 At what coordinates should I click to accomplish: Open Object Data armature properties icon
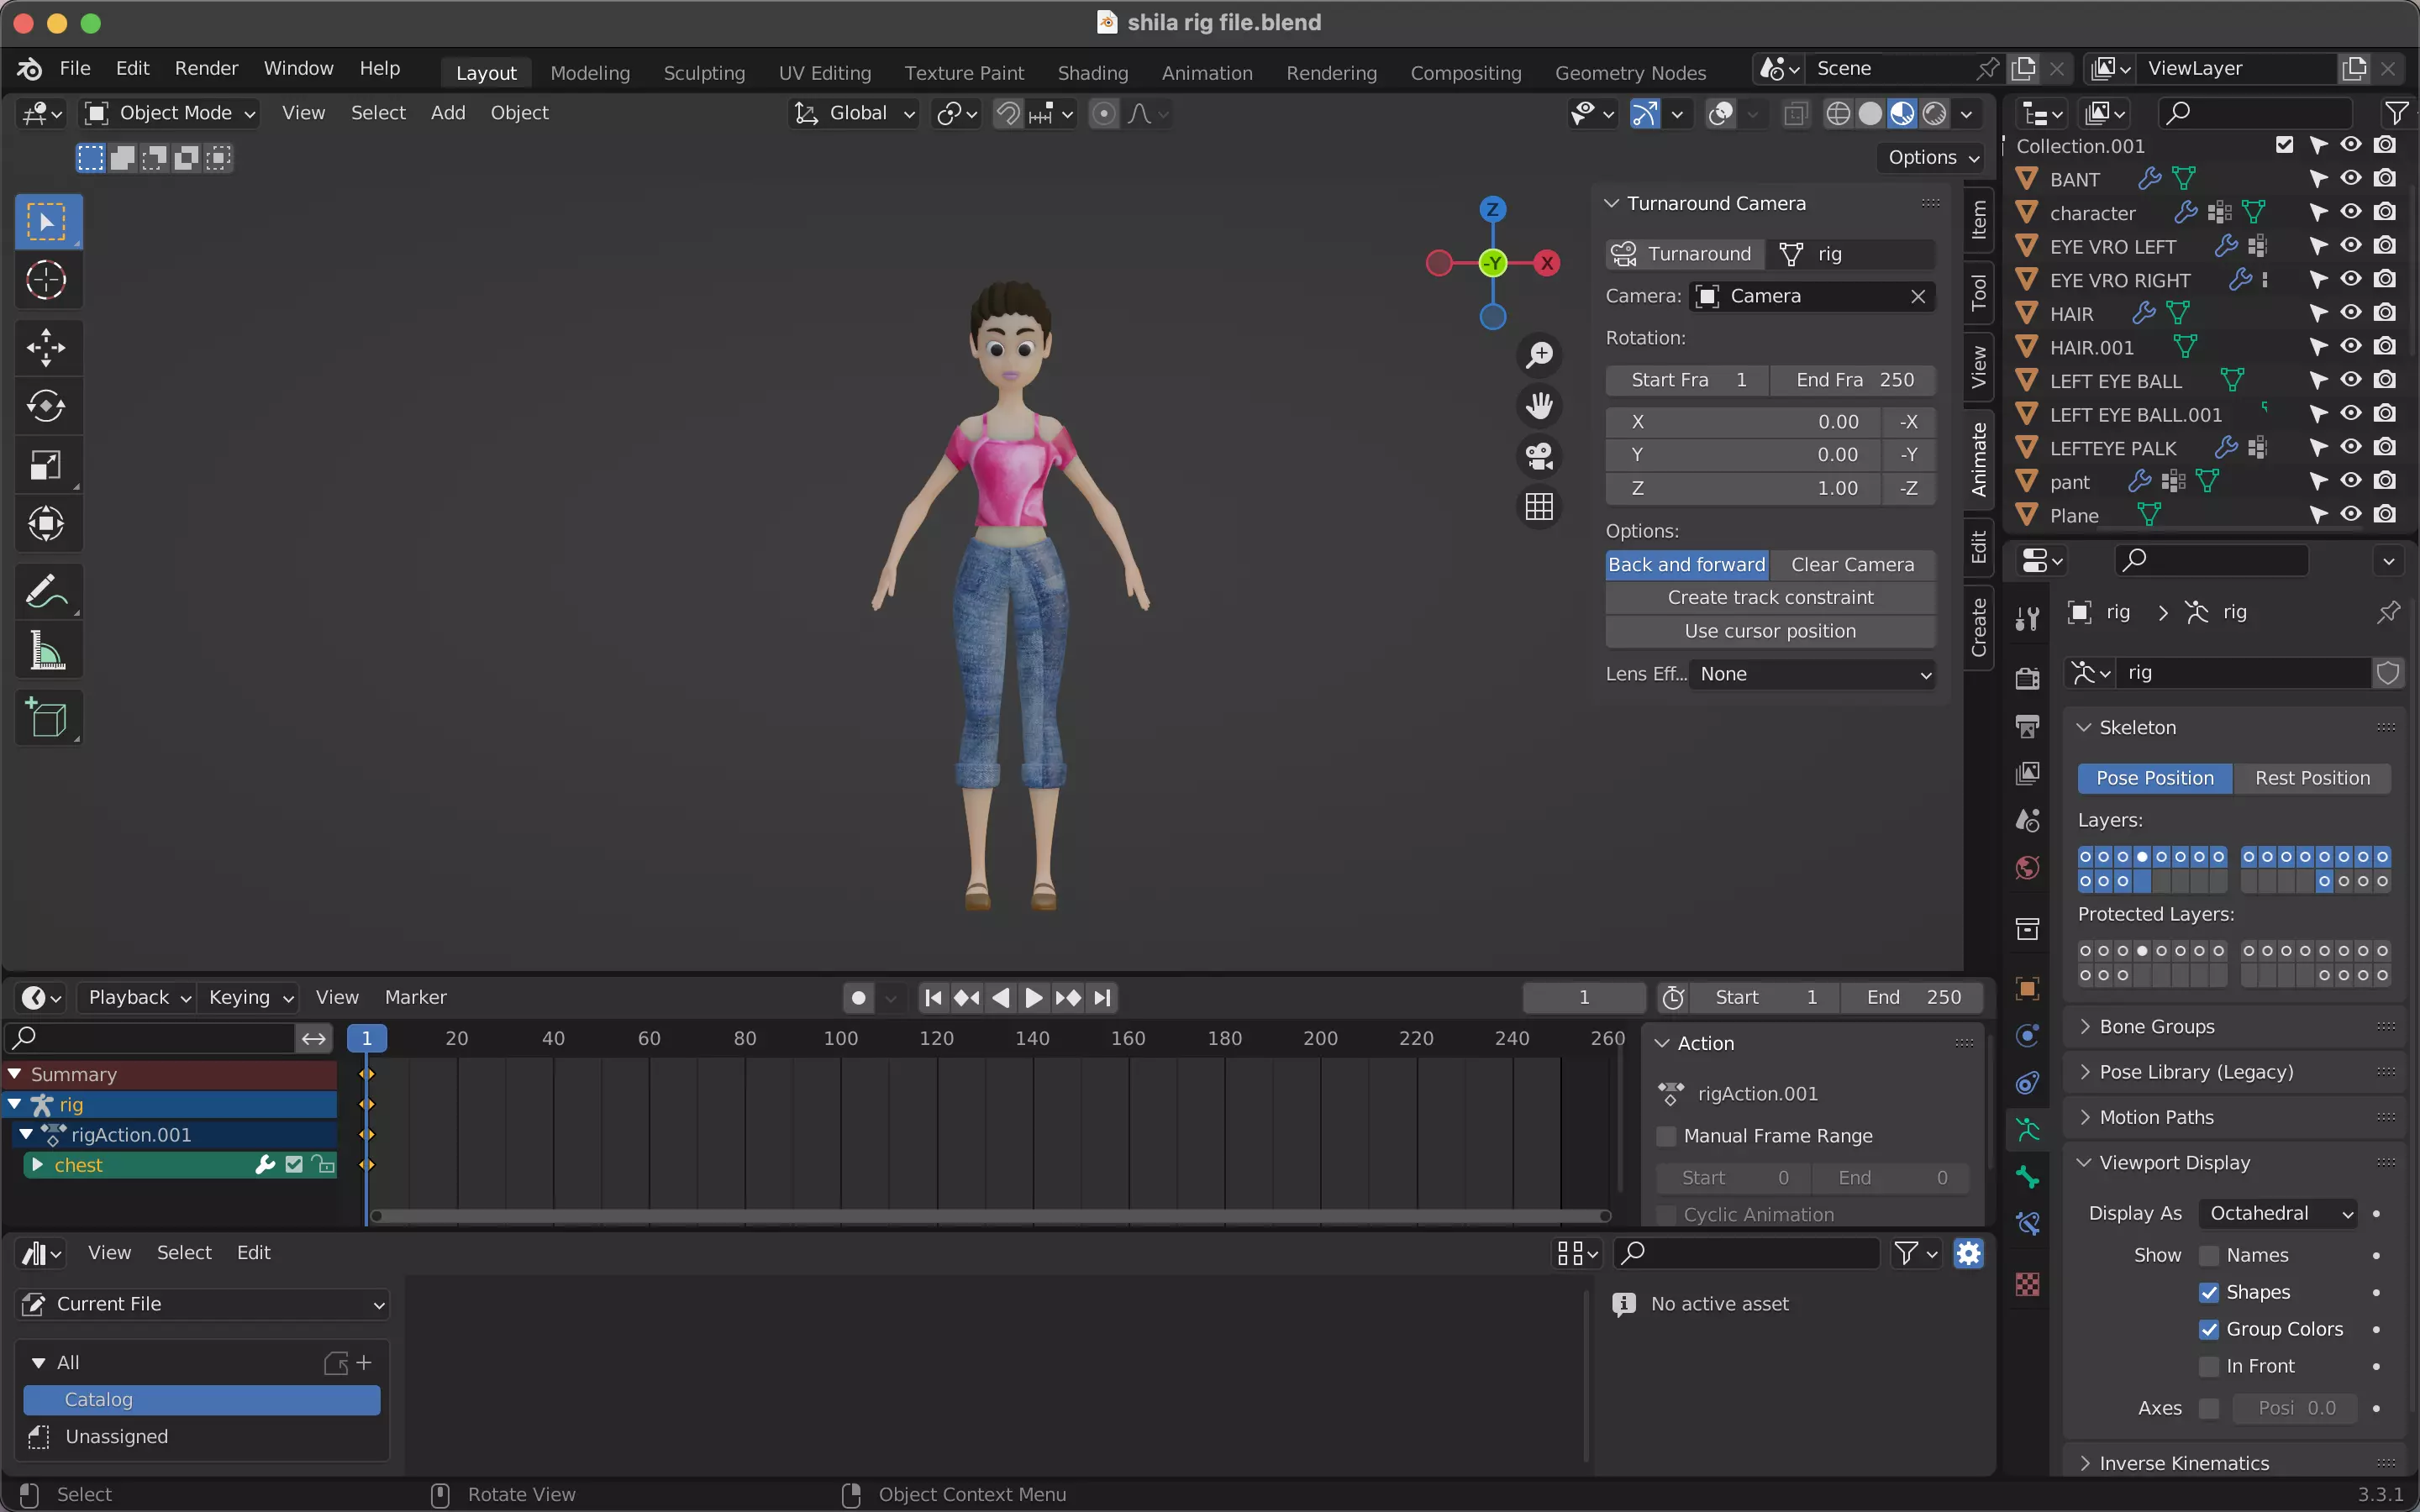(x=2027, y=1130)
